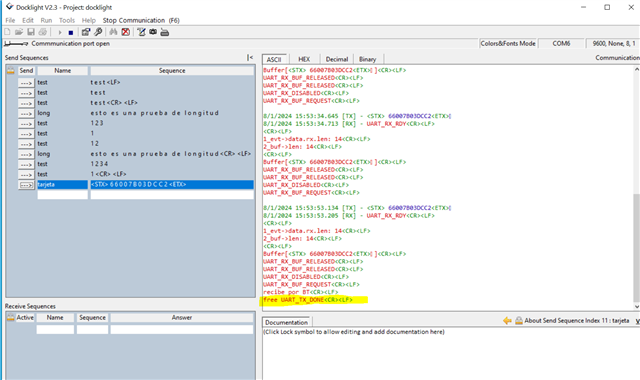This screenshot has height=380, width=640.
Task: Click the Find binoculars icon
Action: tap(113, 32)
